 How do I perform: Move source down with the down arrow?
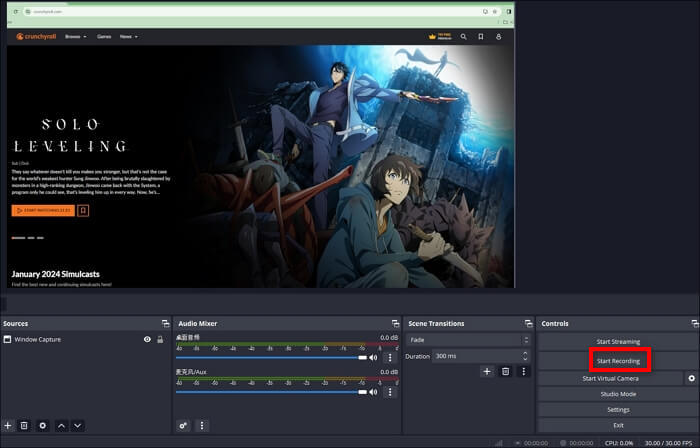pyautogui.click(x=78, y=426)
